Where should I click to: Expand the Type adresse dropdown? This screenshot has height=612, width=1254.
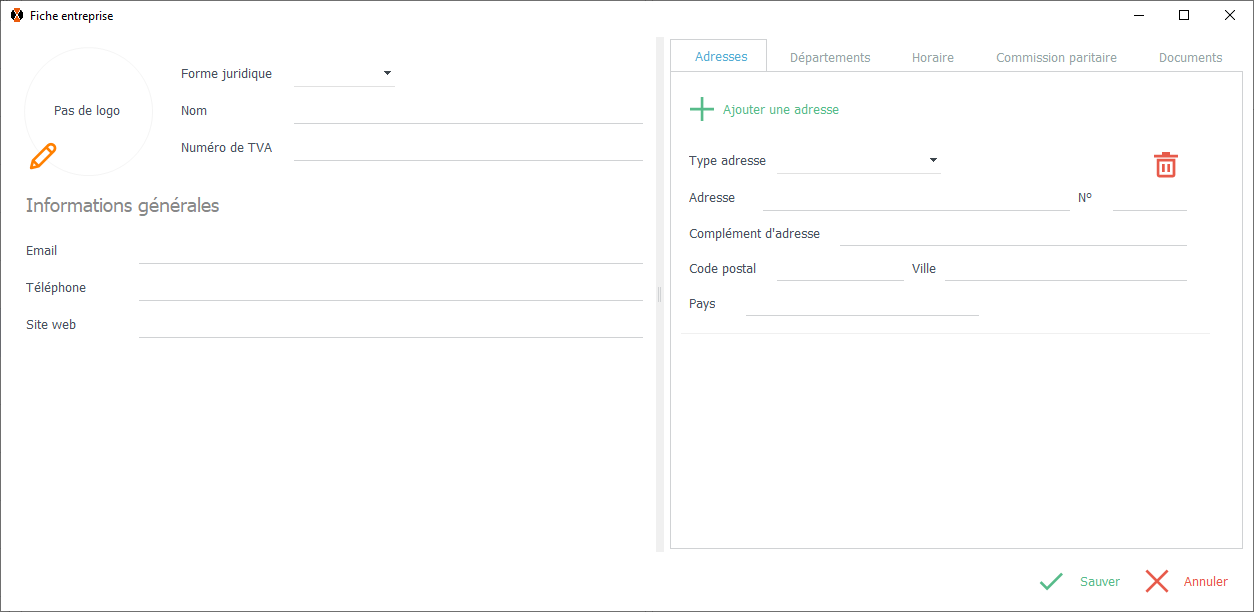933,160
